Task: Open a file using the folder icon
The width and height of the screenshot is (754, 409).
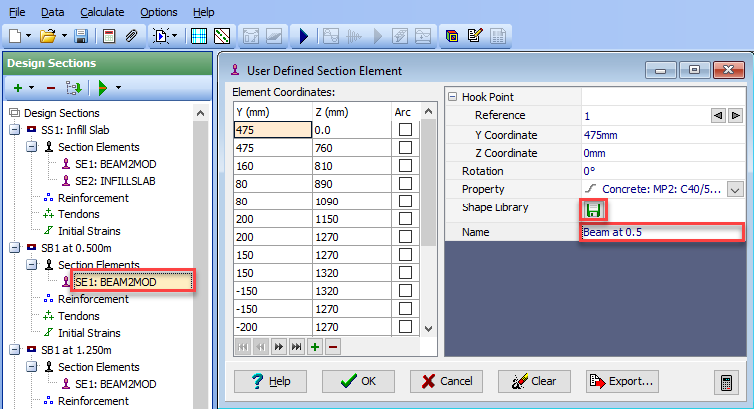Action: (48, 36)
